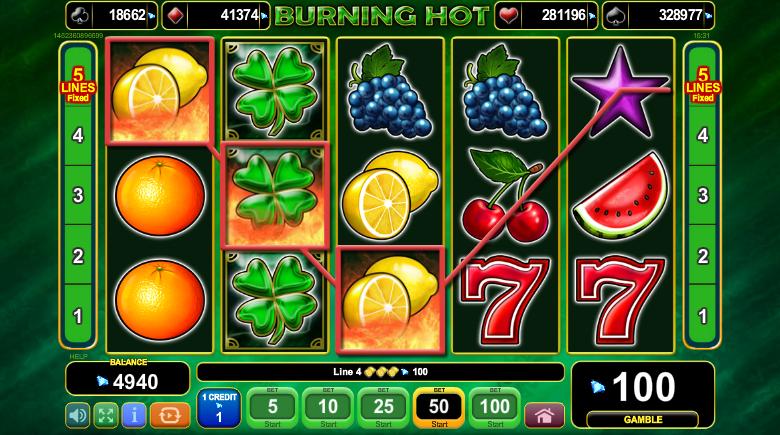
Task: Select bet 10 start button
Action: (328, 408)
